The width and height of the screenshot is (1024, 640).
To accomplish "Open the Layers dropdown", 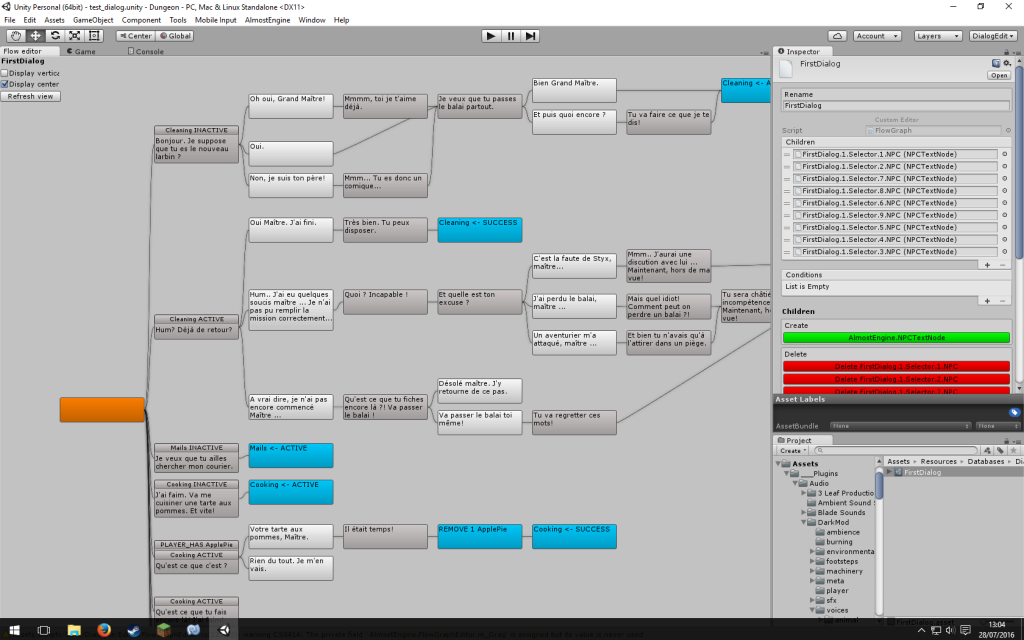I will click(938, 36).
